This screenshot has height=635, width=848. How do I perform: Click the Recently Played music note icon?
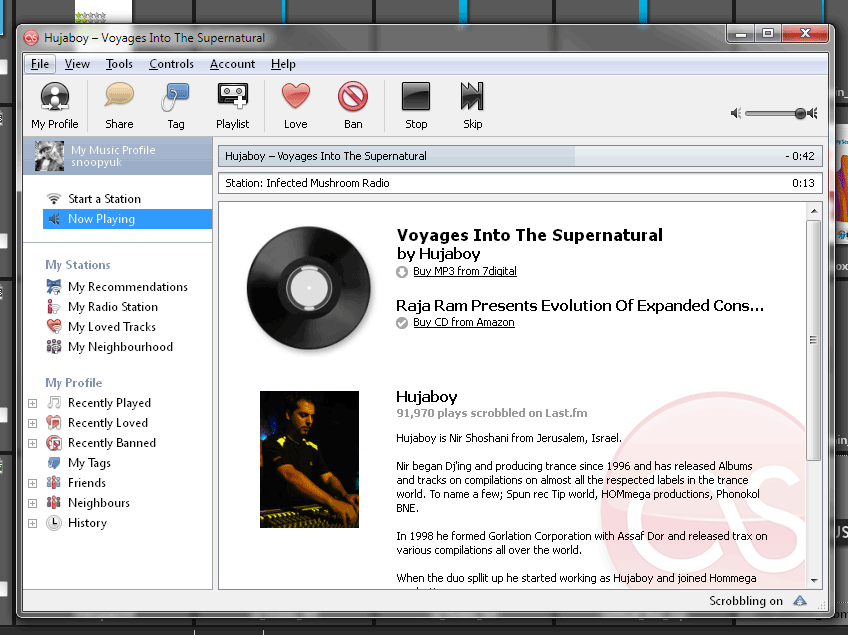click(x=54, y=402)
